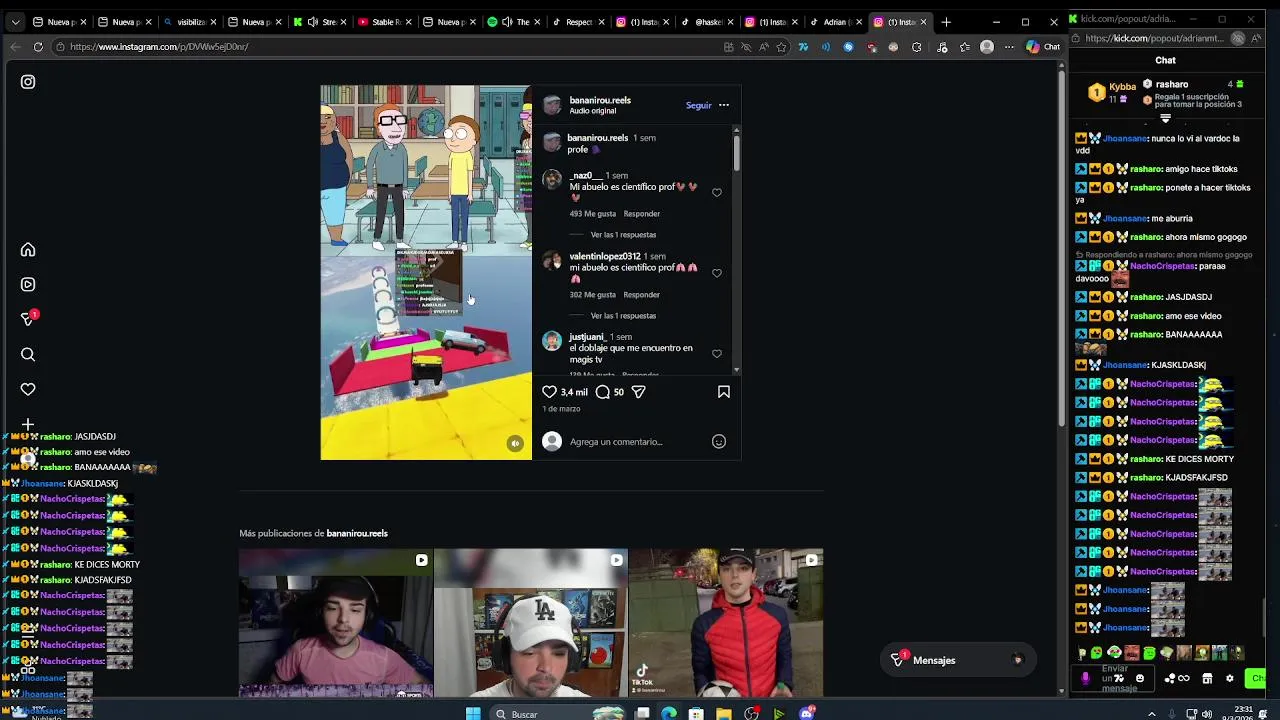Viewport: 1280px width, 720px height.
Task: Open Instagram search magnifier in sidebar
Action: [x=28, y=354]
